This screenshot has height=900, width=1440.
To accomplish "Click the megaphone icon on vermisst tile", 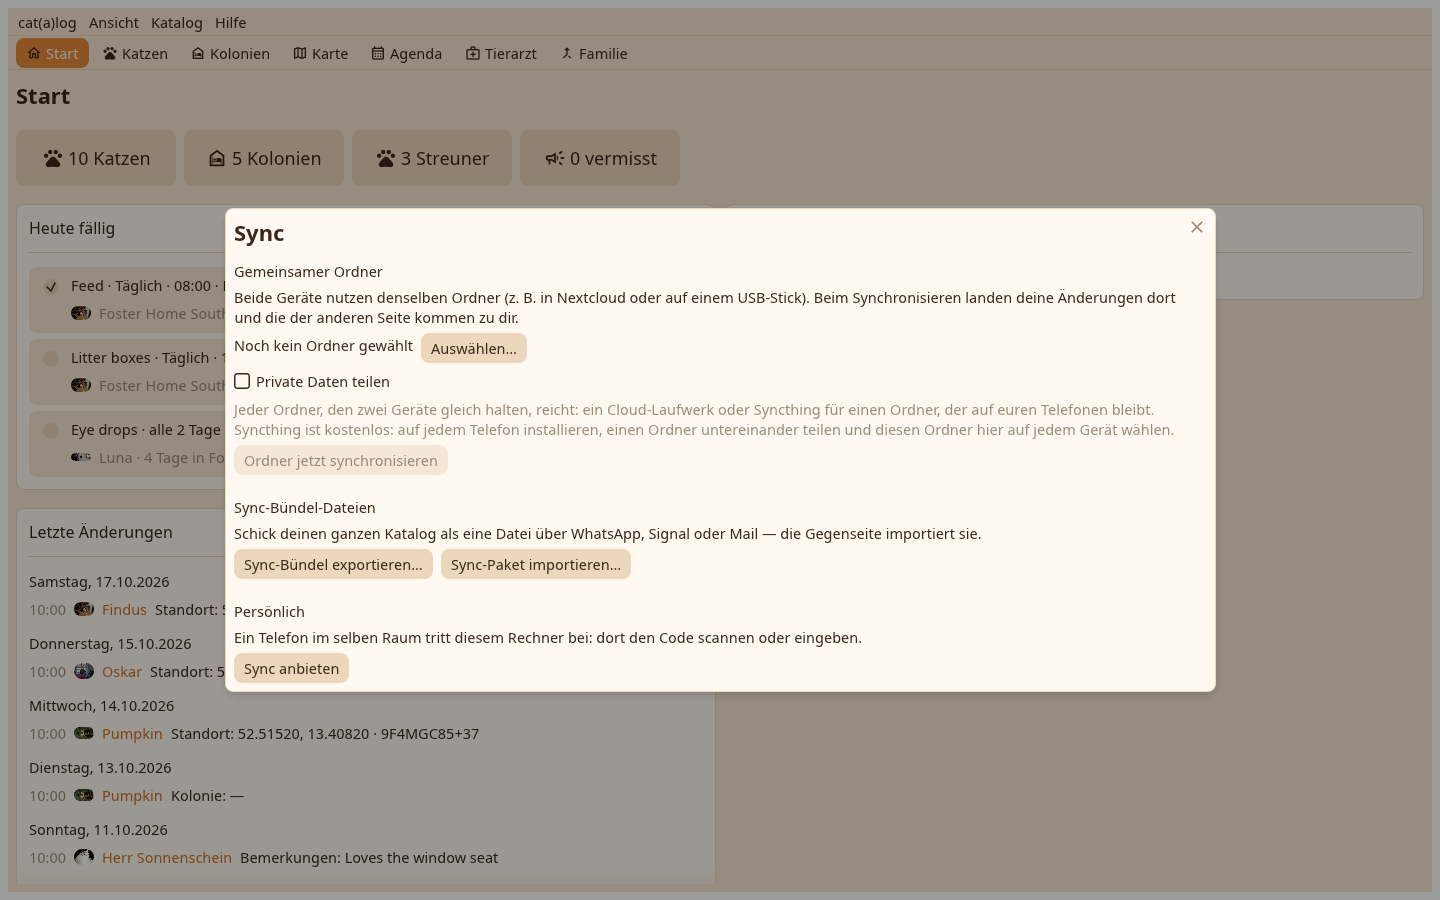I will tap(554, 158).
